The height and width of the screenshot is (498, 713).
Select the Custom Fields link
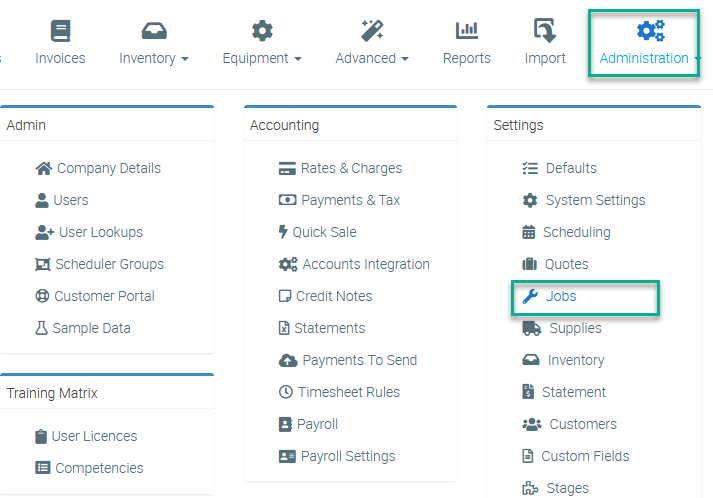point(585,456)
